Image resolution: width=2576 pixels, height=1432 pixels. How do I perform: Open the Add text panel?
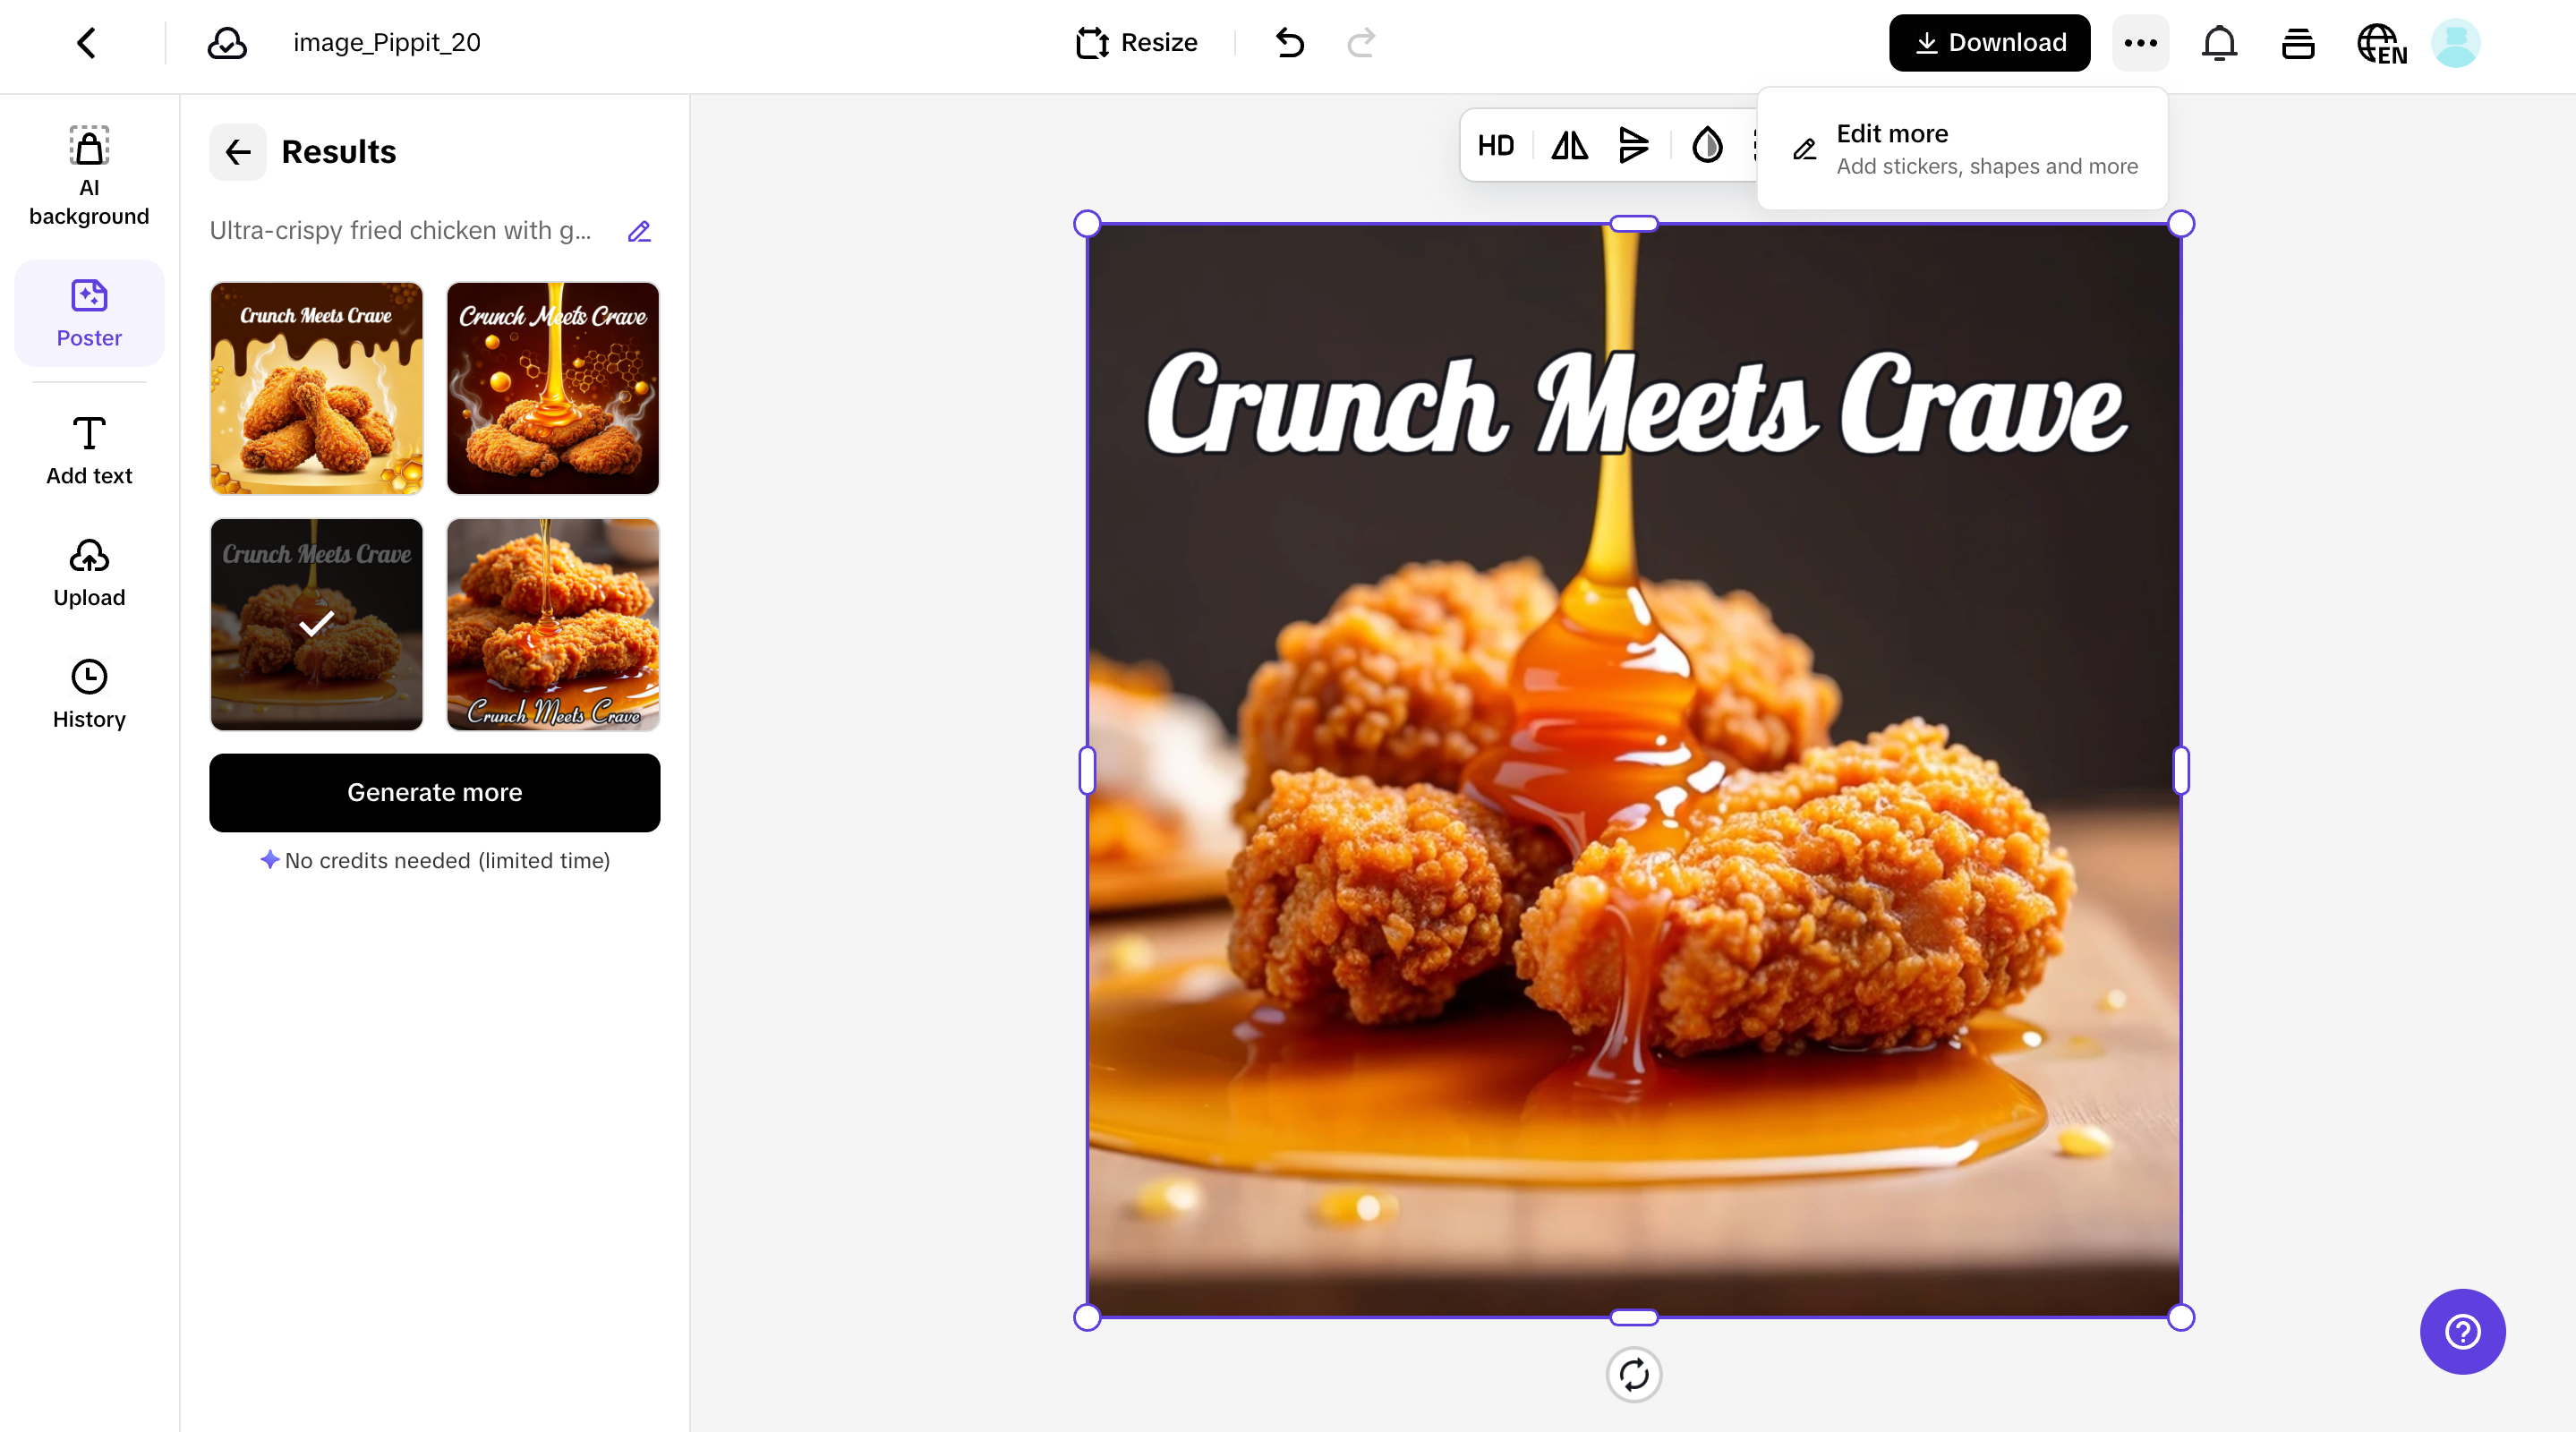(x=89, y=448)
